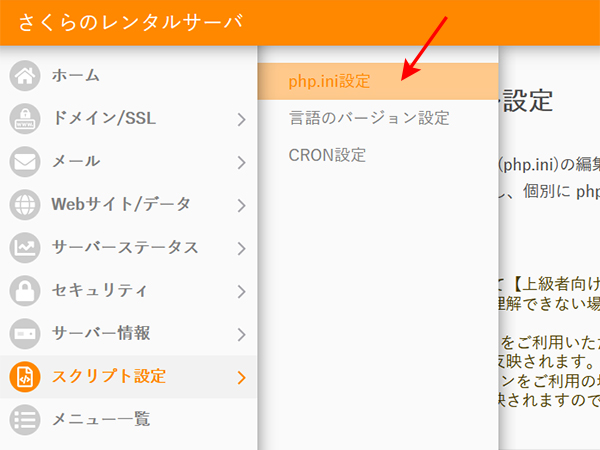
Task: Open メール menu label
Action: (x=76, y=161)
